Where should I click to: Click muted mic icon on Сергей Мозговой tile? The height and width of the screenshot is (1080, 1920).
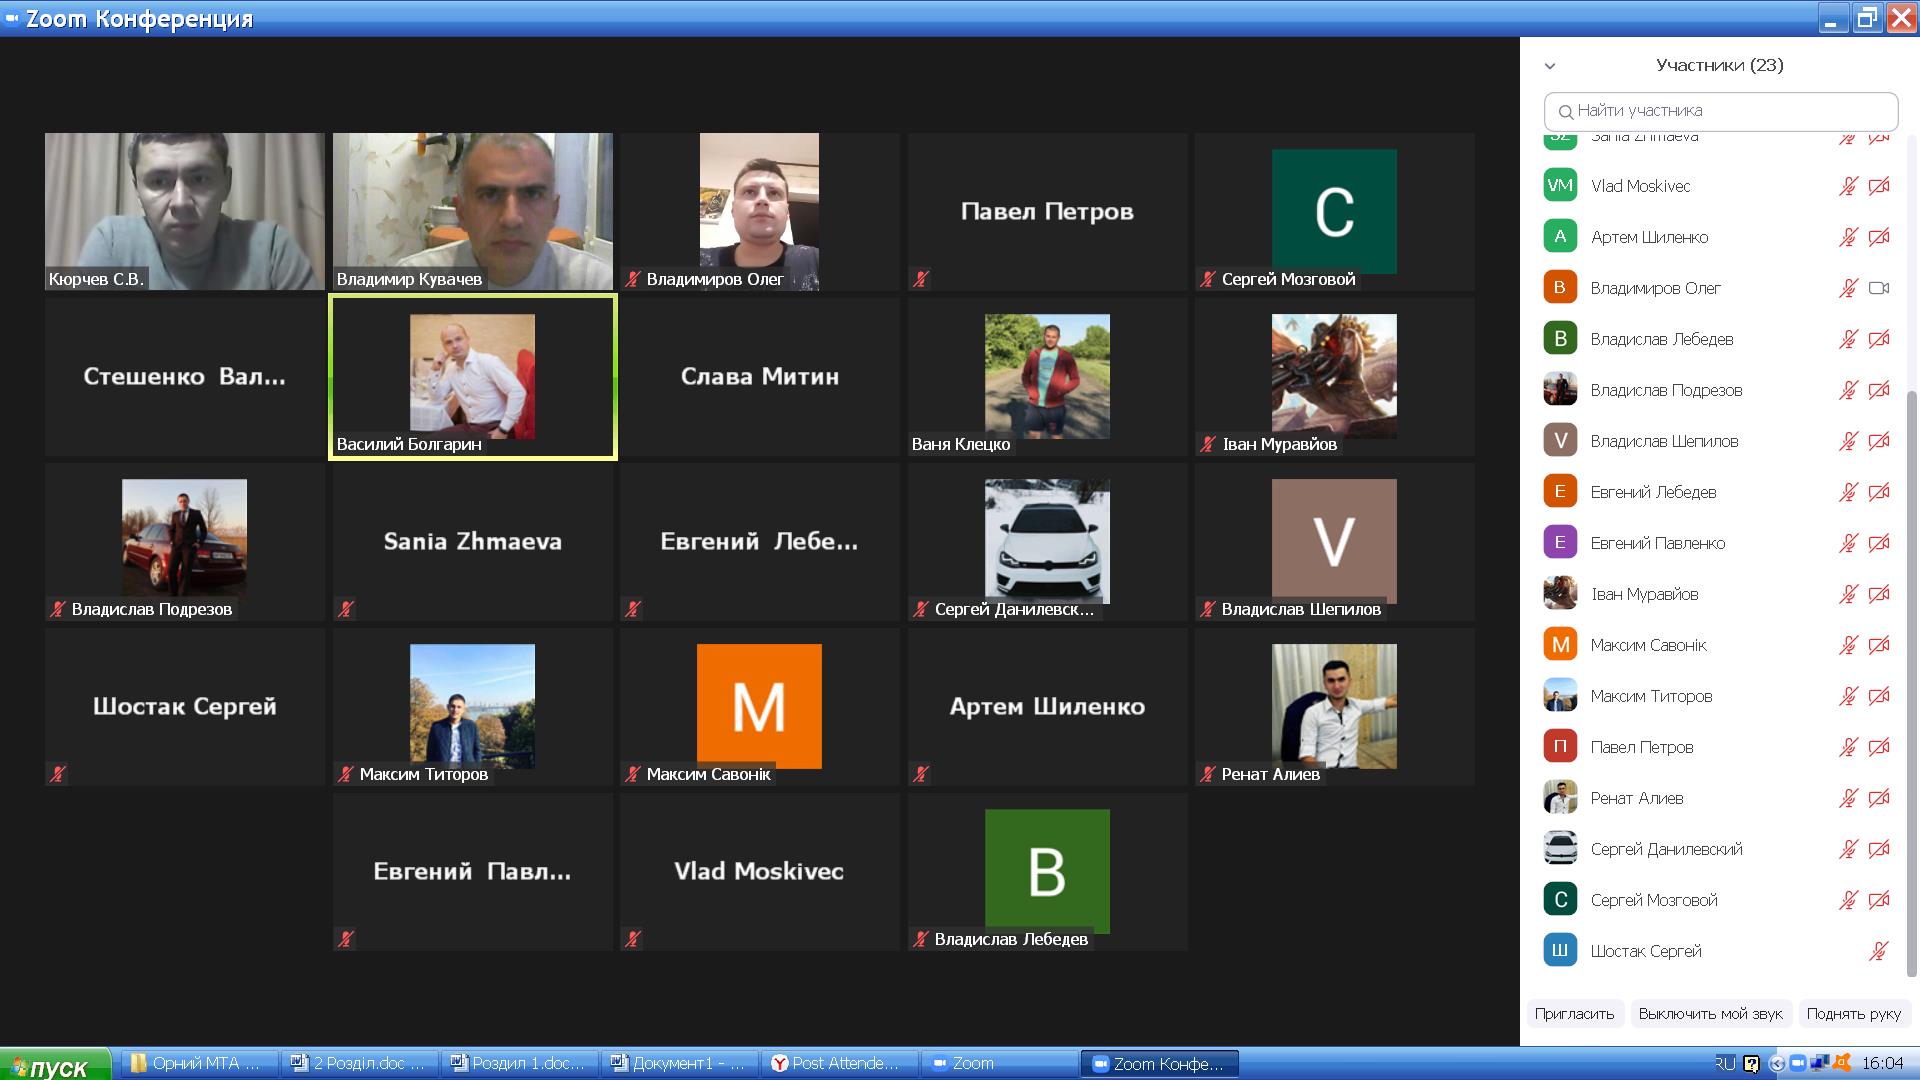(x=1208, y=280)
